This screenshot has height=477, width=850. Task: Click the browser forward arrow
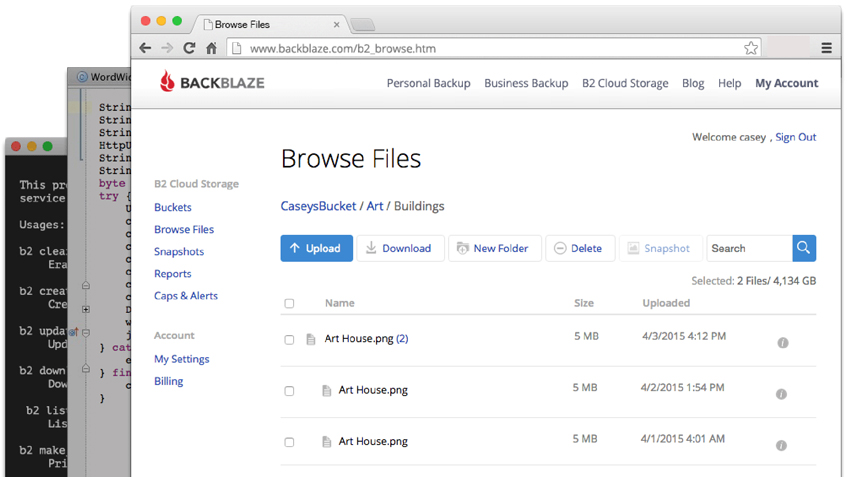[167, 48]
